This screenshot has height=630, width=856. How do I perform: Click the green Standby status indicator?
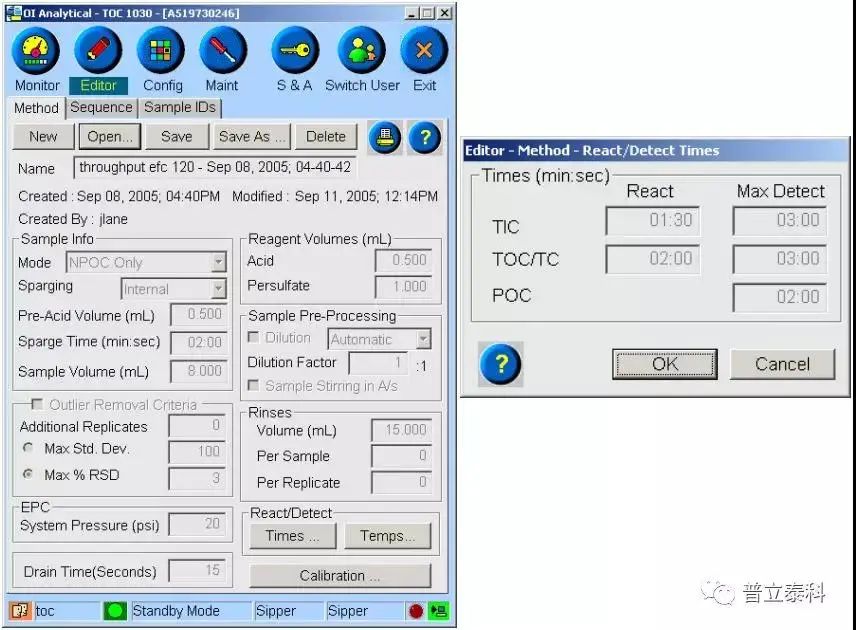click(x=115, y=610)
